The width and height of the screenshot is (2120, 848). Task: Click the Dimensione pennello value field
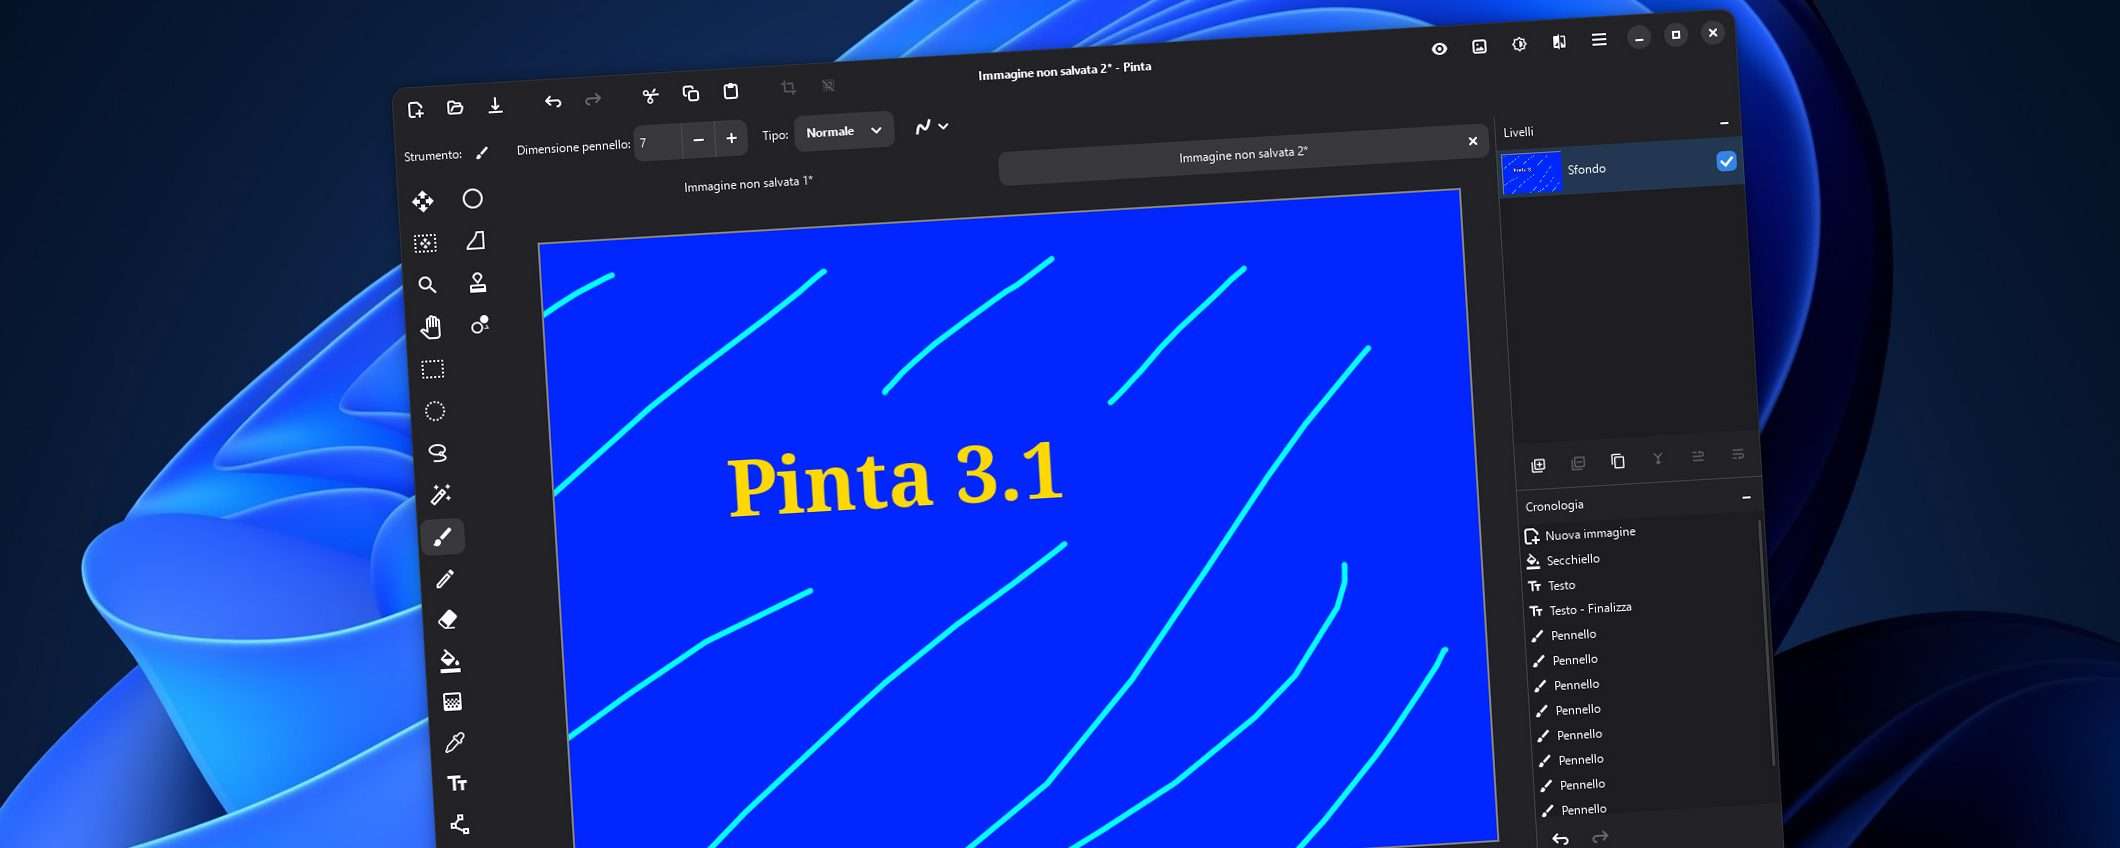tap(657, 142)
